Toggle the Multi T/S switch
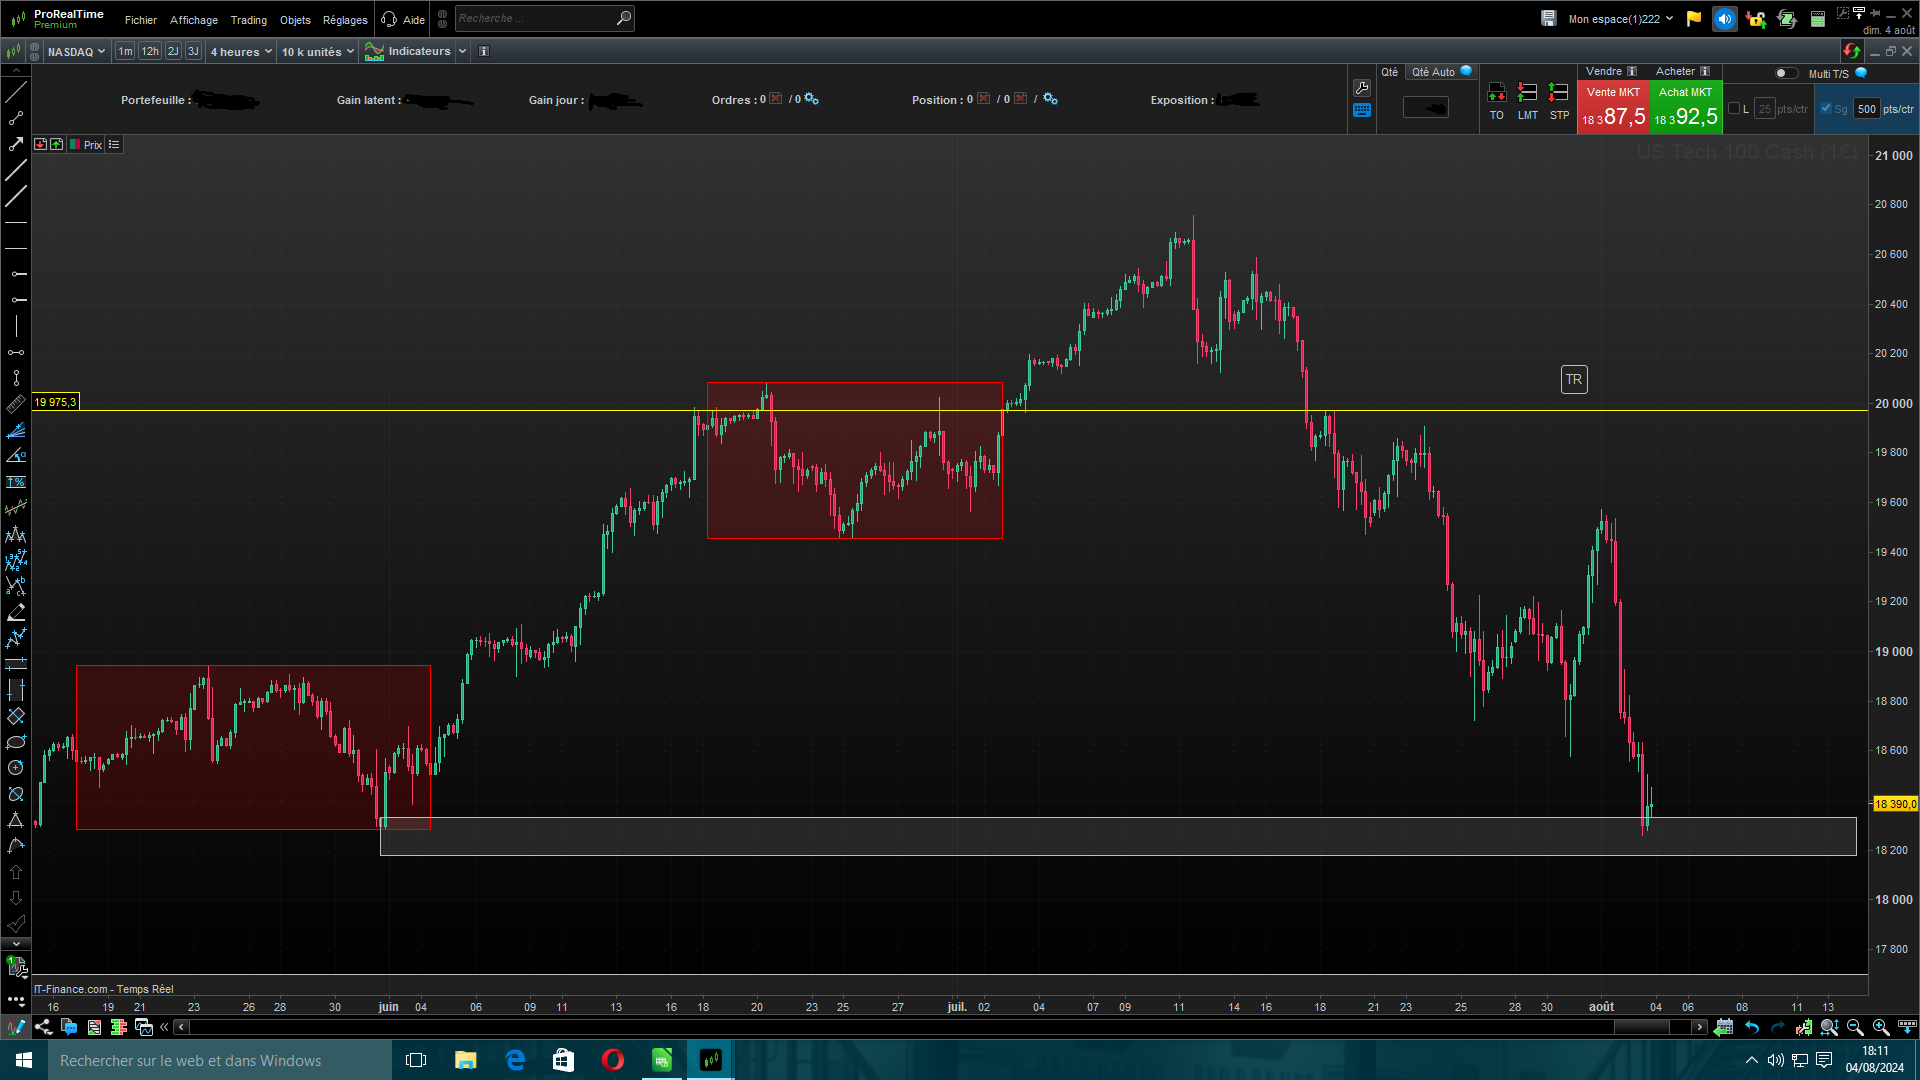This screenshot has height=1080, width=1920. pos(1785,73)
